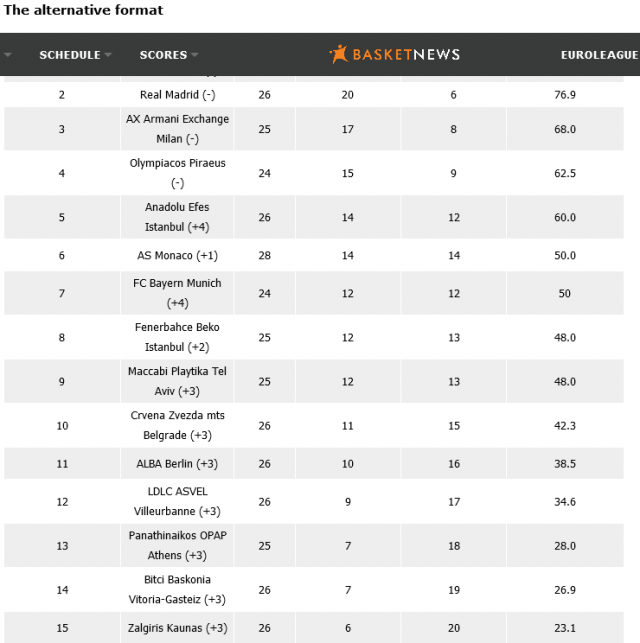This screenshot has width=640, height=643.
Task: Expand the Schedule dropdown arrow
Action: click(108, 55)
